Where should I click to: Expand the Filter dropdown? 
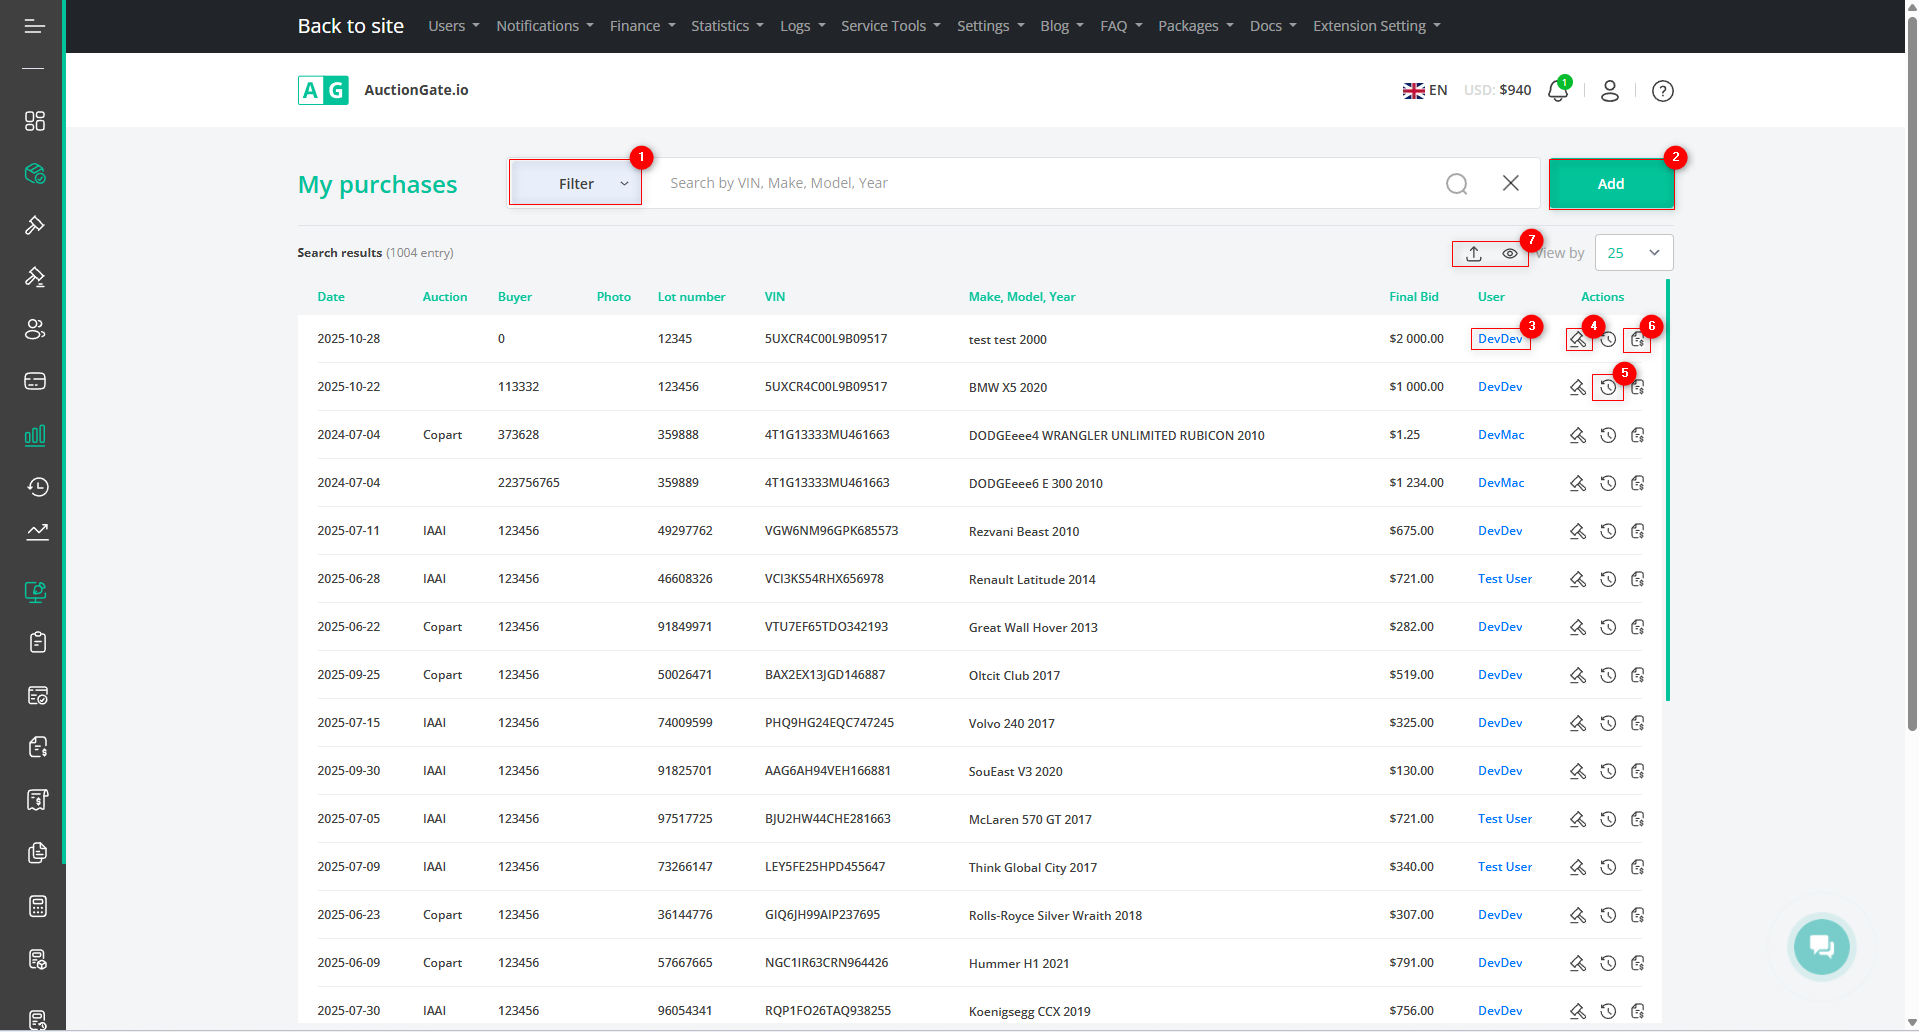[x=576, y=184]
